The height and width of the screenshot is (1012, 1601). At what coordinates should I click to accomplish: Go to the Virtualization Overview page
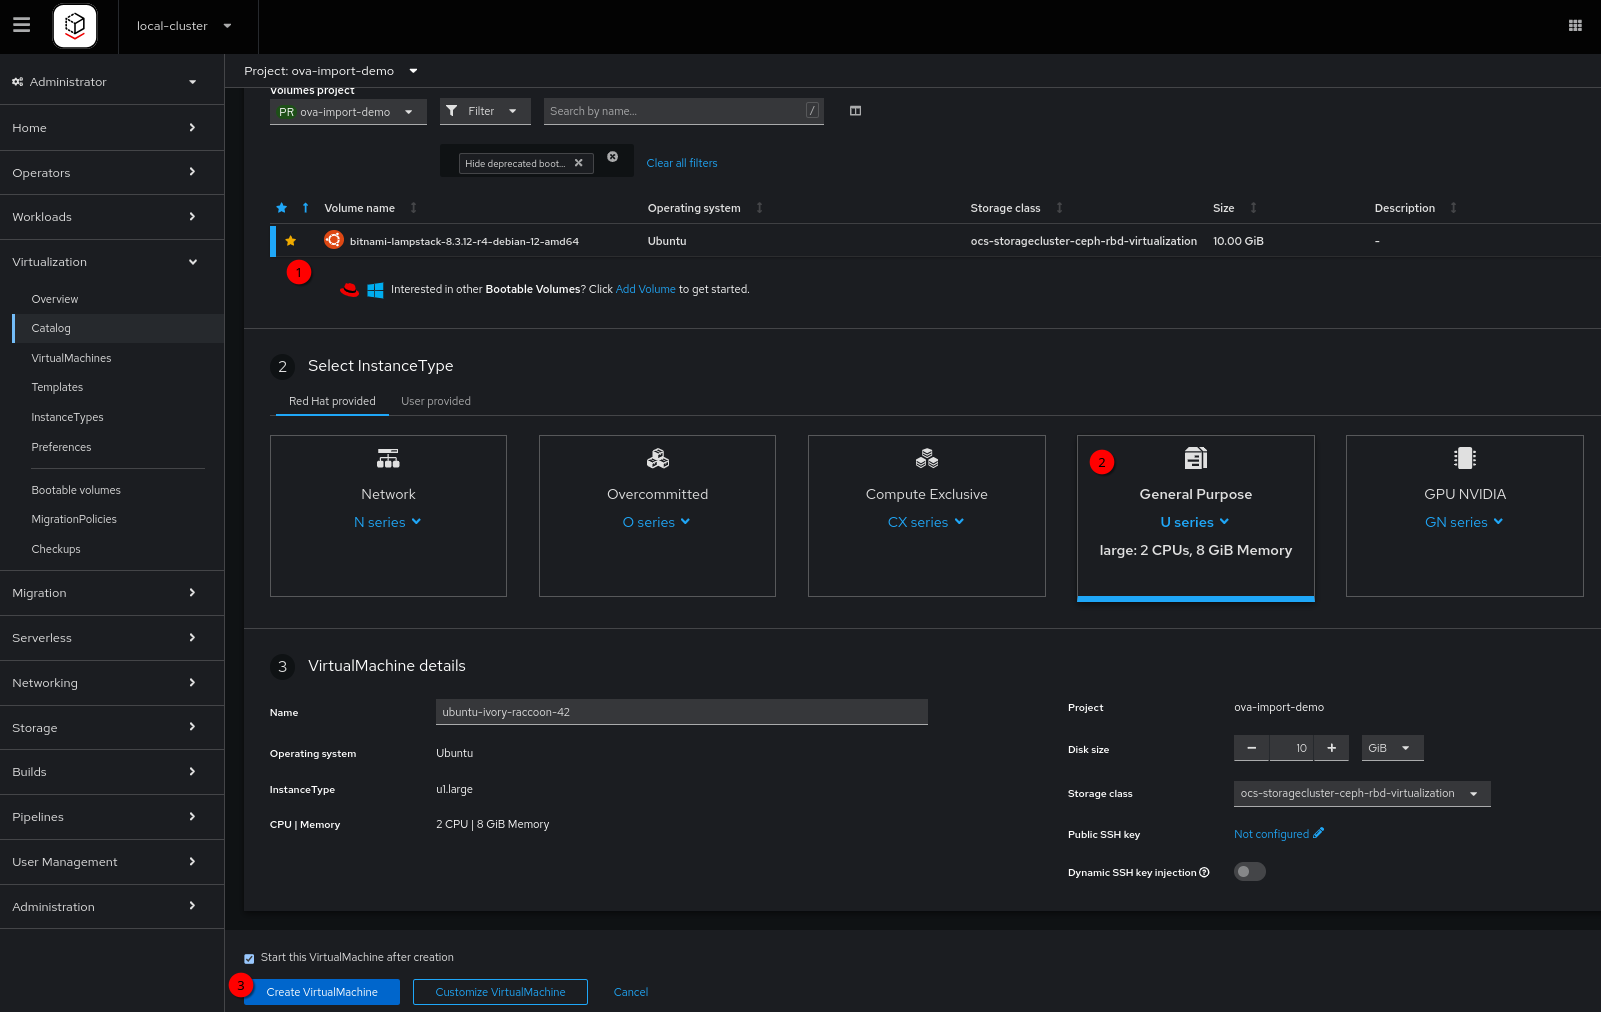tap(55, 299)
